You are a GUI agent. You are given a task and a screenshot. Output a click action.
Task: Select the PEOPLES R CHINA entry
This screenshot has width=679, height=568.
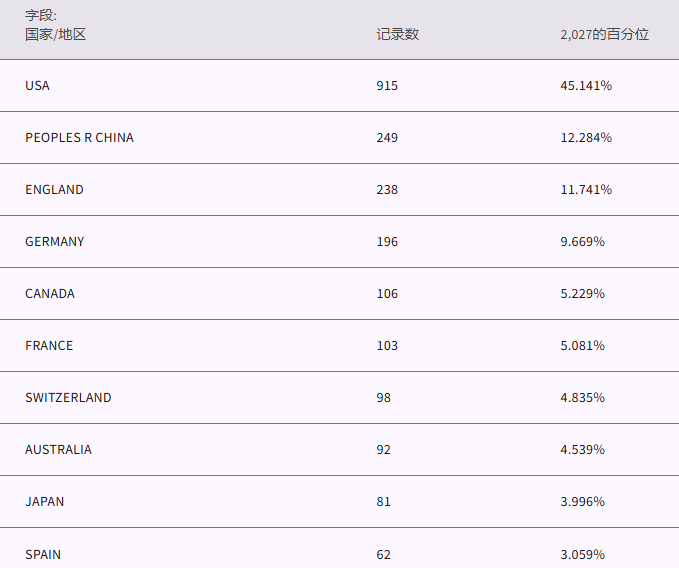click(79, 138)
